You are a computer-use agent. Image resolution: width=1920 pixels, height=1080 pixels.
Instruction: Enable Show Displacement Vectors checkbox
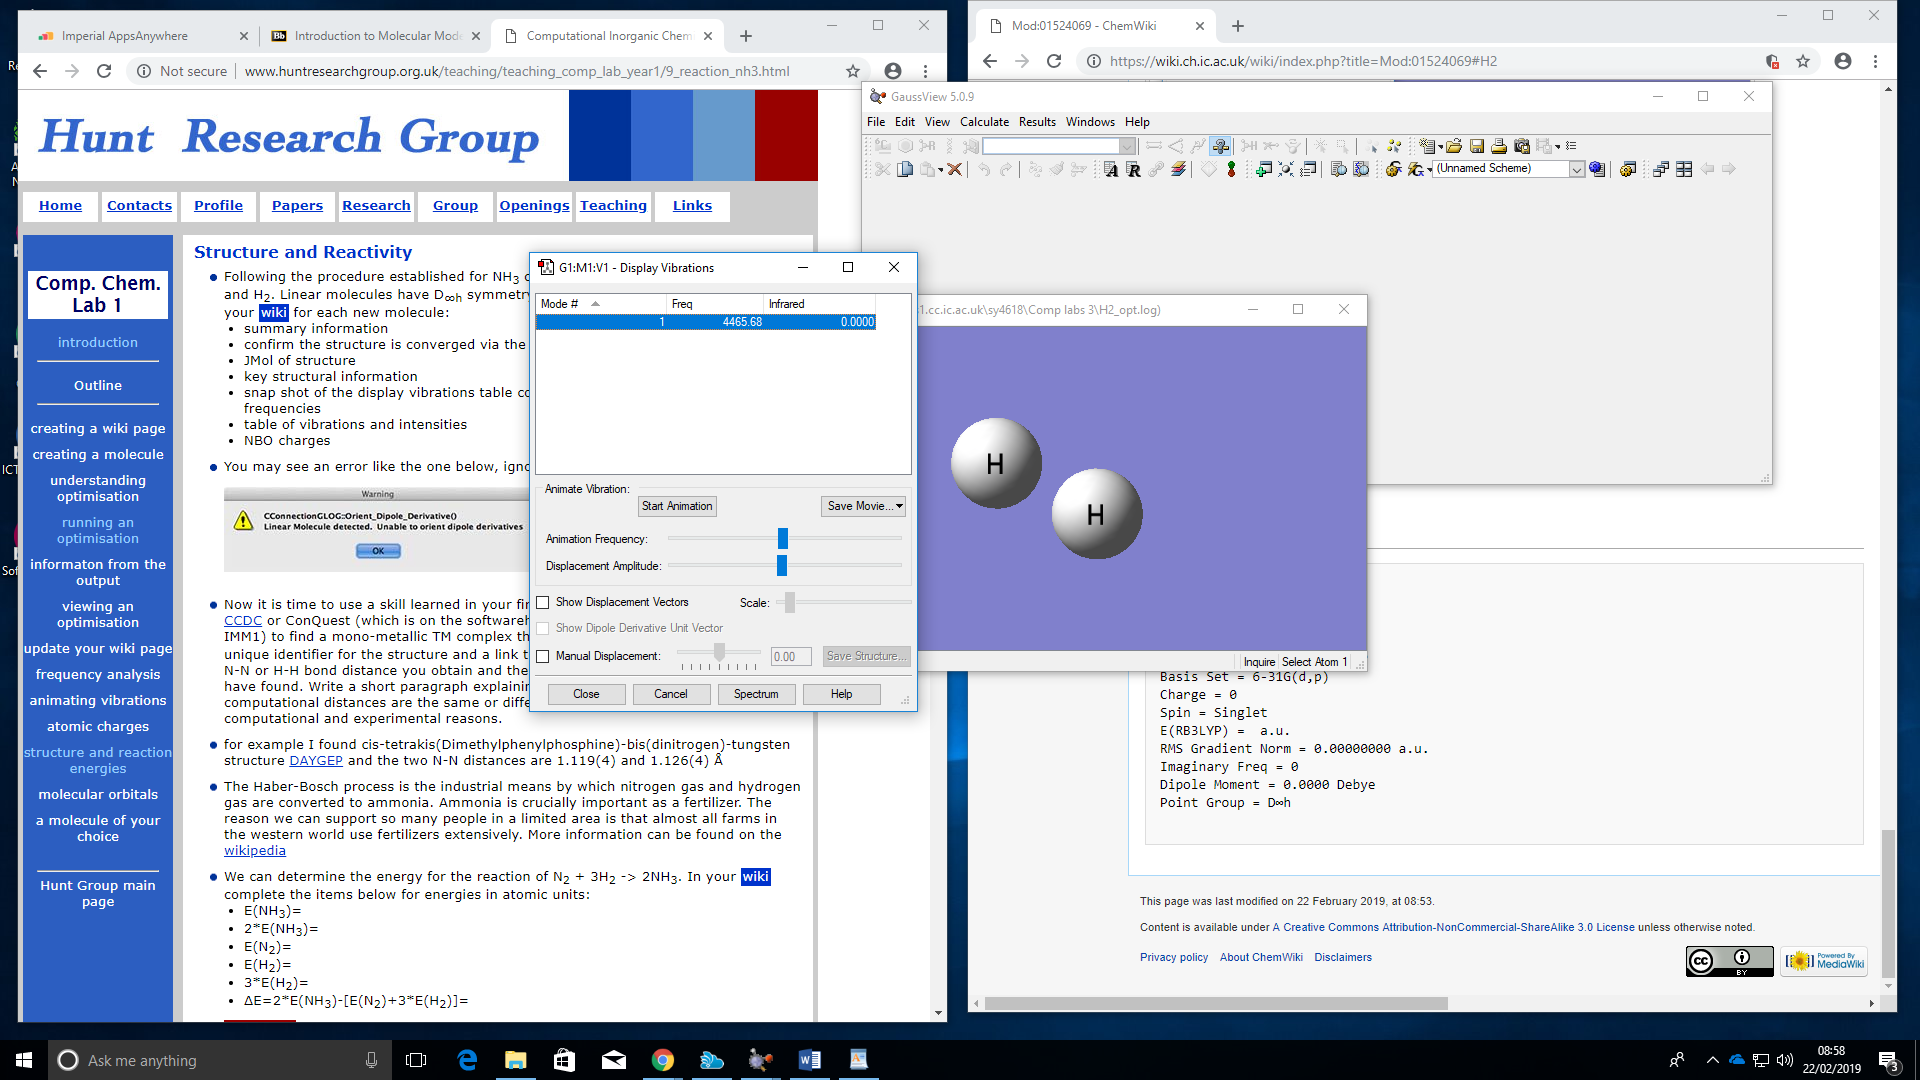click(x=543, y=602)
